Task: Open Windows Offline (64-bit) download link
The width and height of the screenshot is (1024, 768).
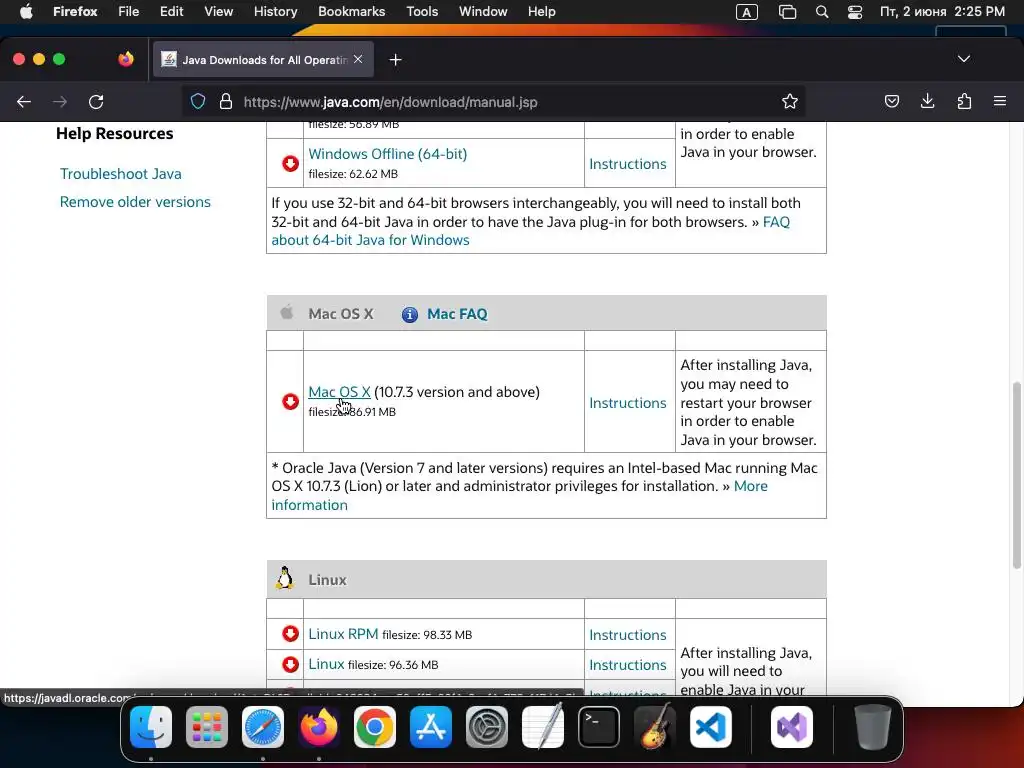Action: coord(387,154)
